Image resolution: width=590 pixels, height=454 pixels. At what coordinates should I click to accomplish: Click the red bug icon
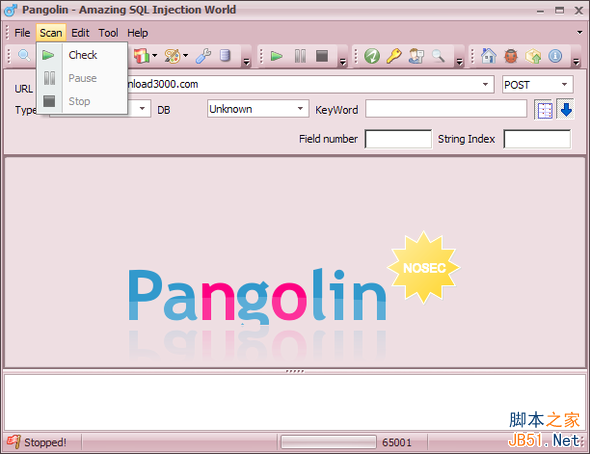coord(511,56)
